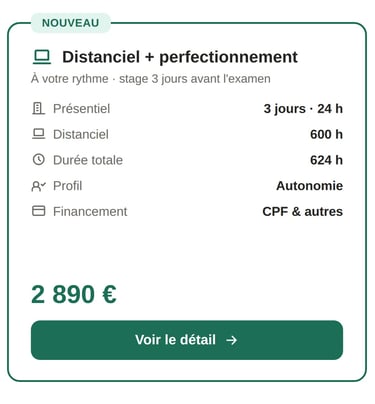Click the credit card icon beside Financement
This screenshot has width=375, height=404.
click(x=38, y=211)
